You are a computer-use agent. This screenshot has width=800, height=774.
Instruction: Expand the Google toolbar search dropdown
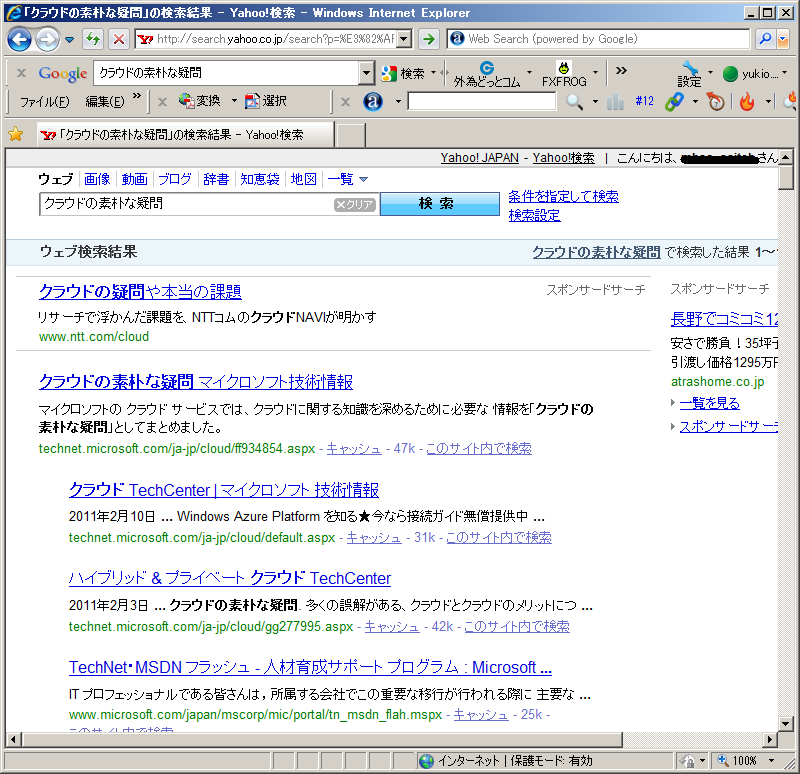click(x=365, y=73)
